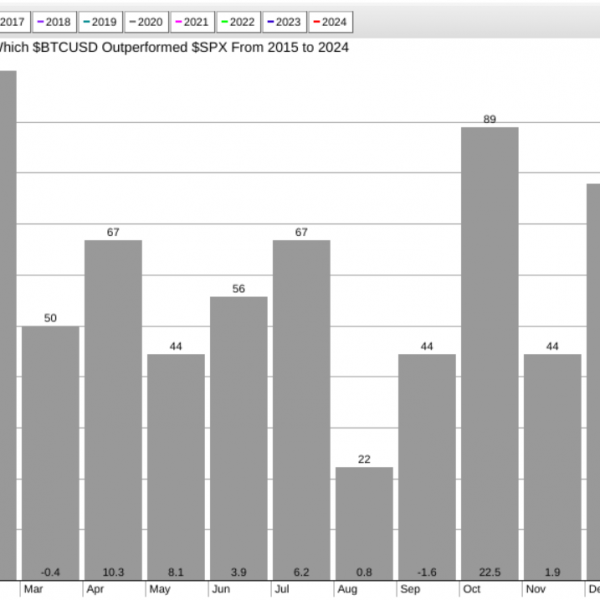Click the June bar labeled 56
This screenshot has height=600, width=600.
[239, 439]
